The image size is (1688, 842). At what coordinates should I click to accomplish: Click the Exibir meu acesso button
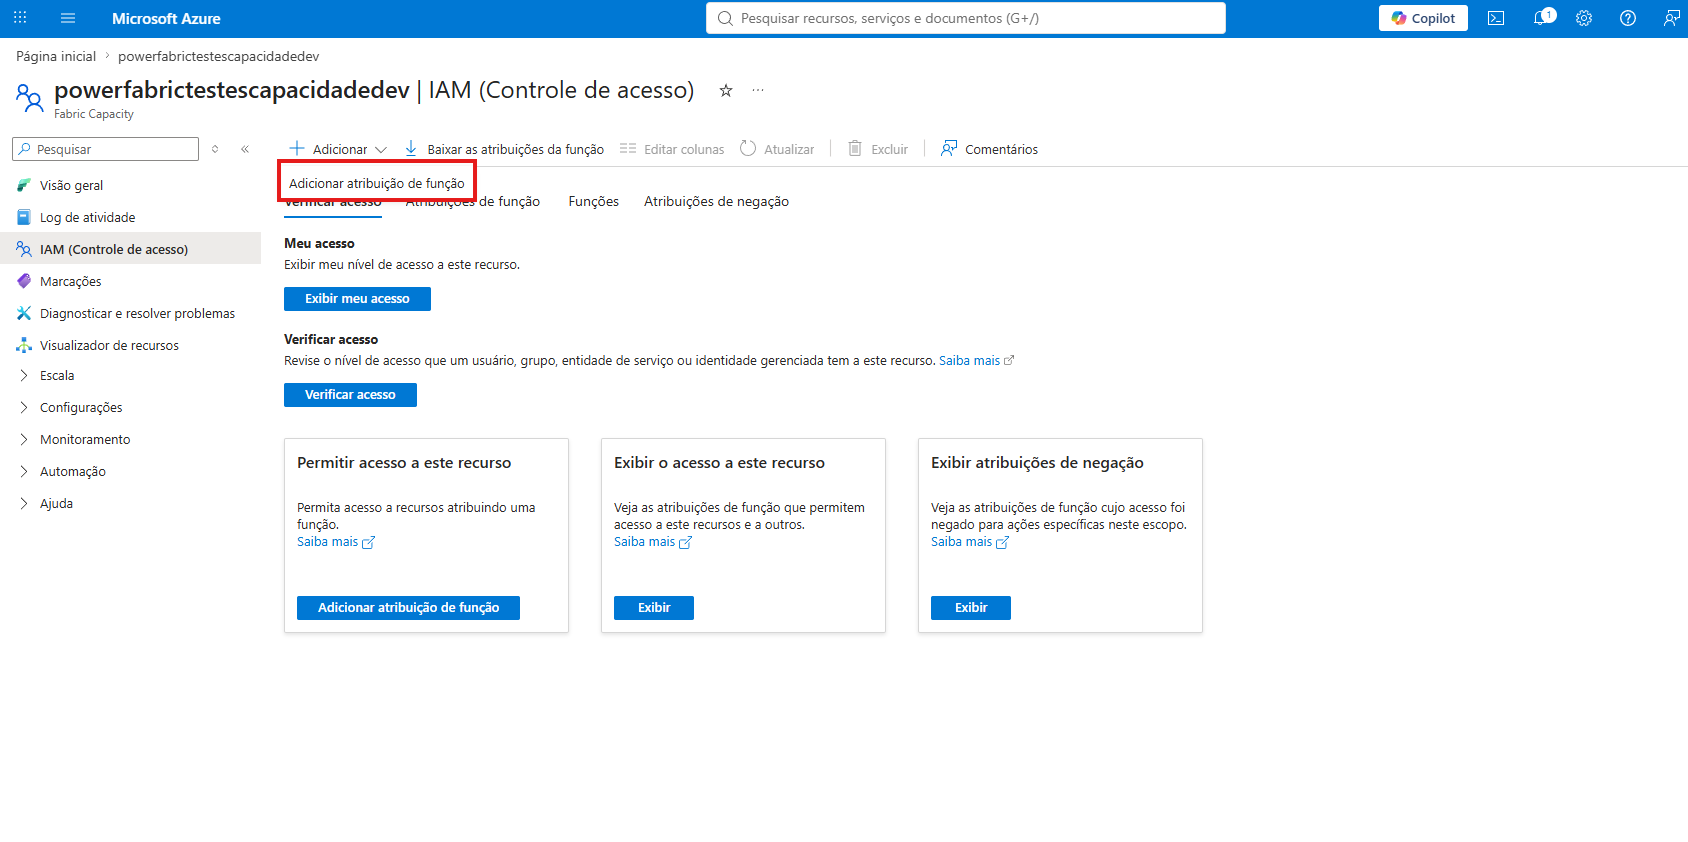357,299
